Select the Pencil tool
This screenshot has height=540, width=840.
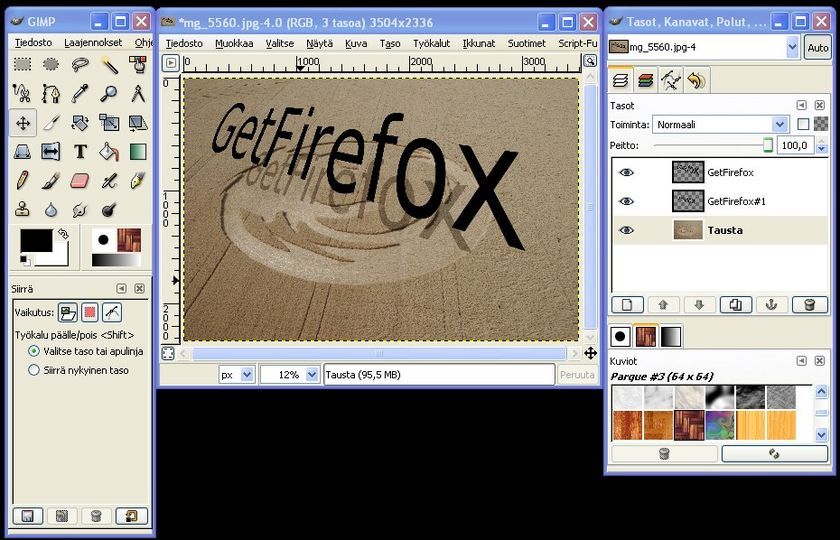click(22, 181)
